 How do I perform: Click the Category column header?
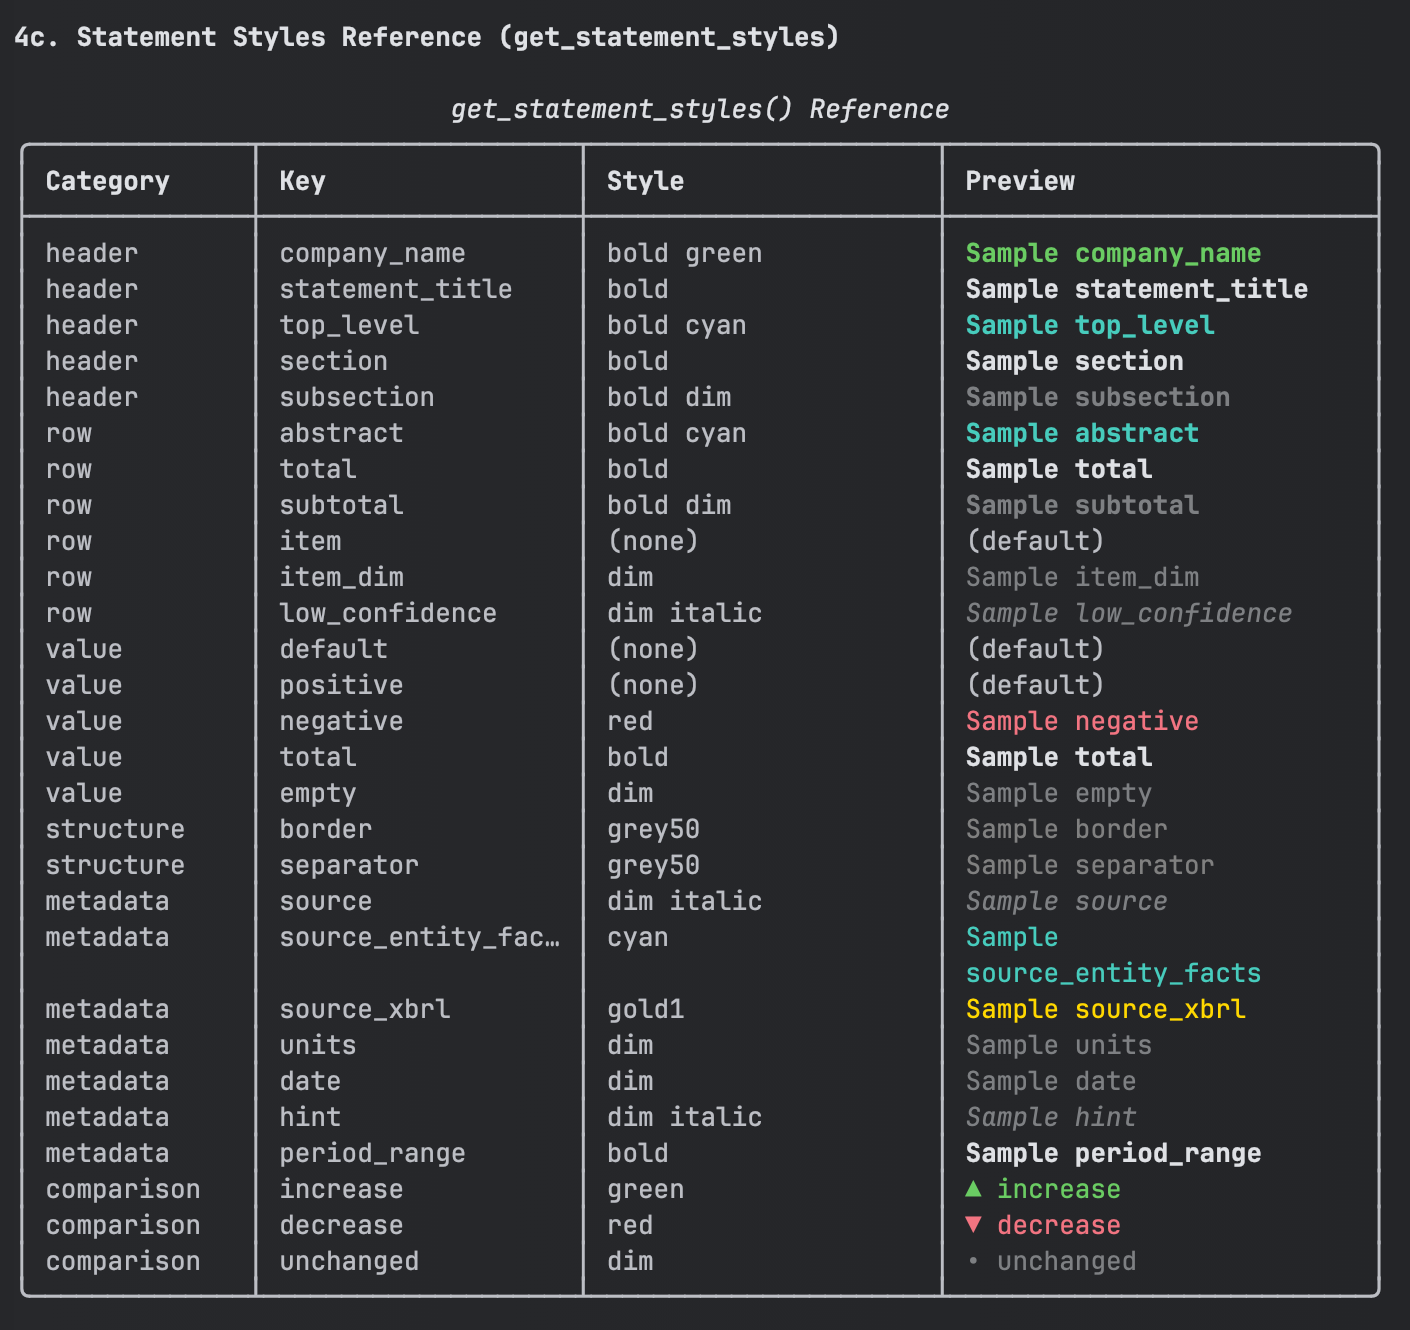(107, 181)
